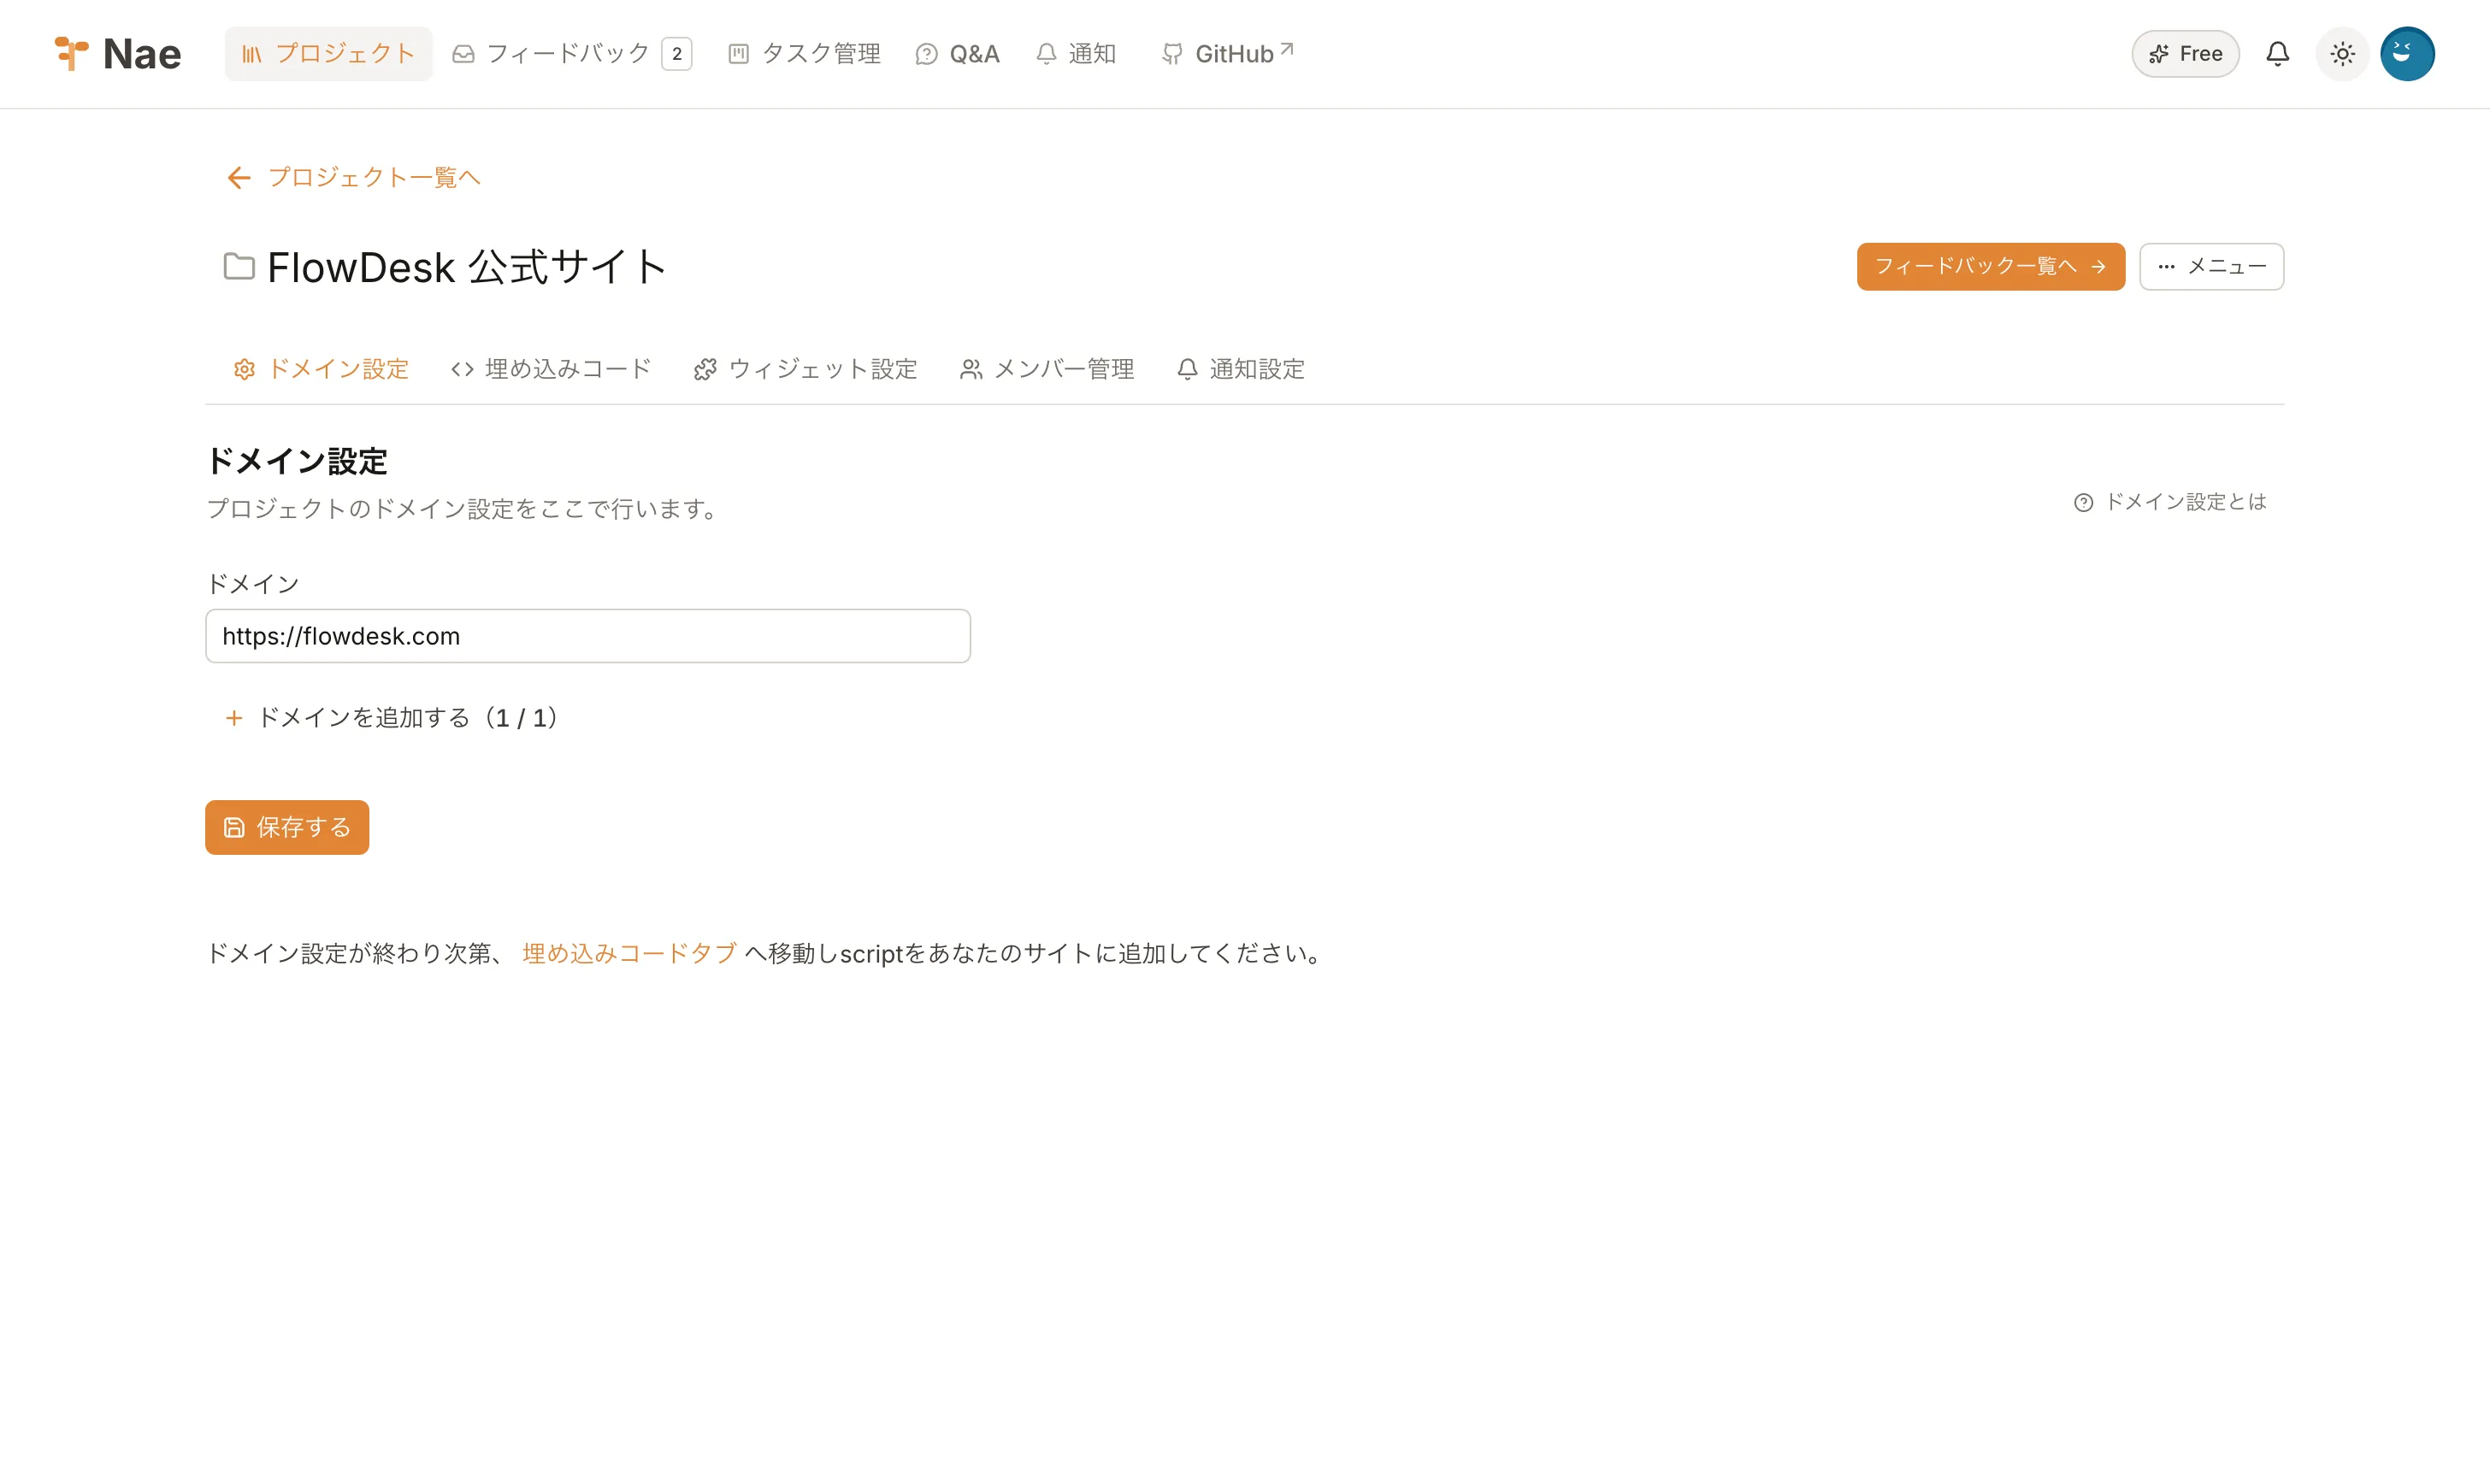Click the left arrow back icon

pyautogui.click(x=238, y=178)
